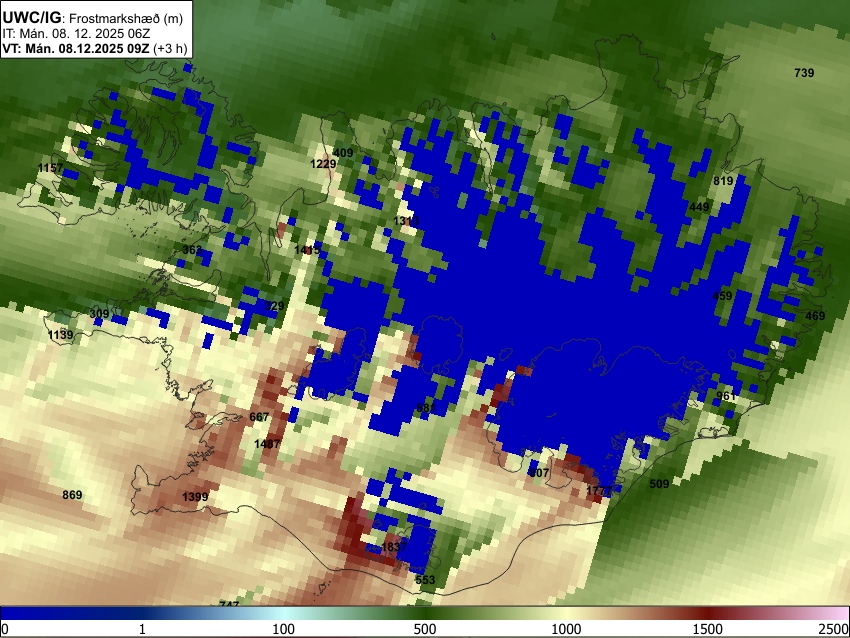Click the 509 value label
This screenshot has height=638, width=850.
[659, 484]
